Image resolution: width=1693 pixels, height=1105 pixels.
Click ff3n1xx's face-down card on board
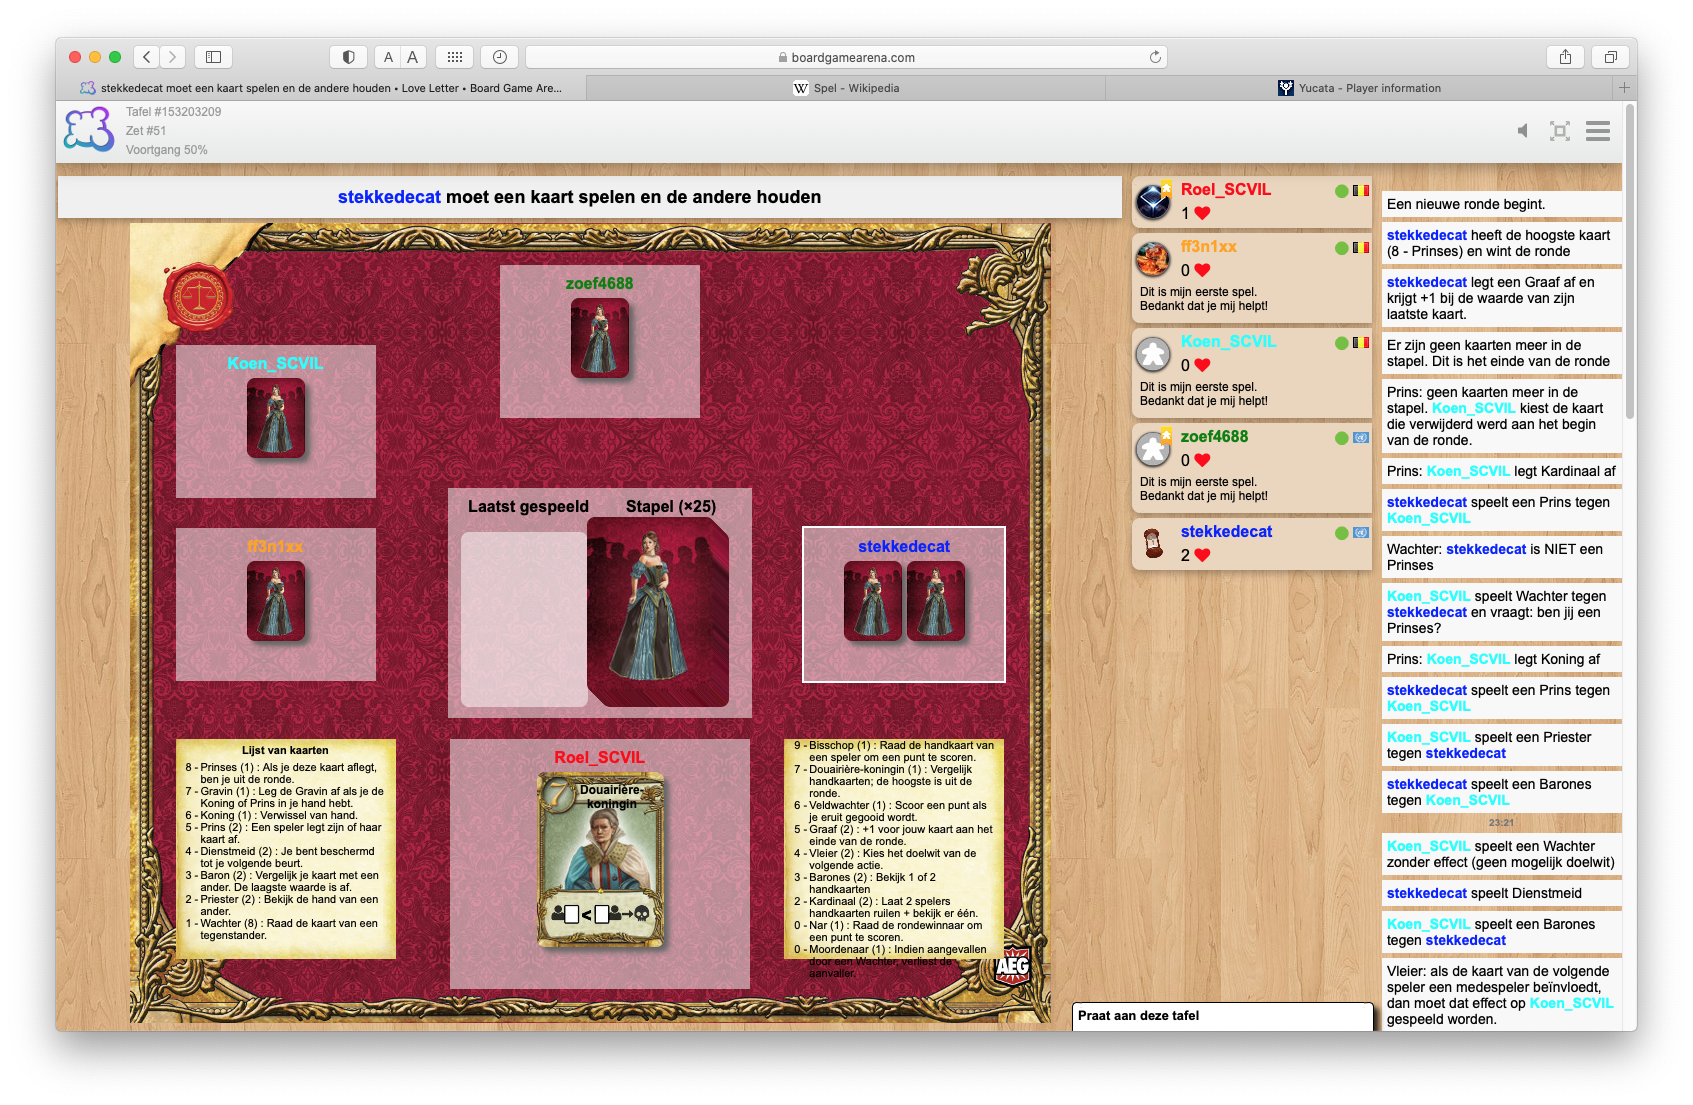tap(276, 601)
